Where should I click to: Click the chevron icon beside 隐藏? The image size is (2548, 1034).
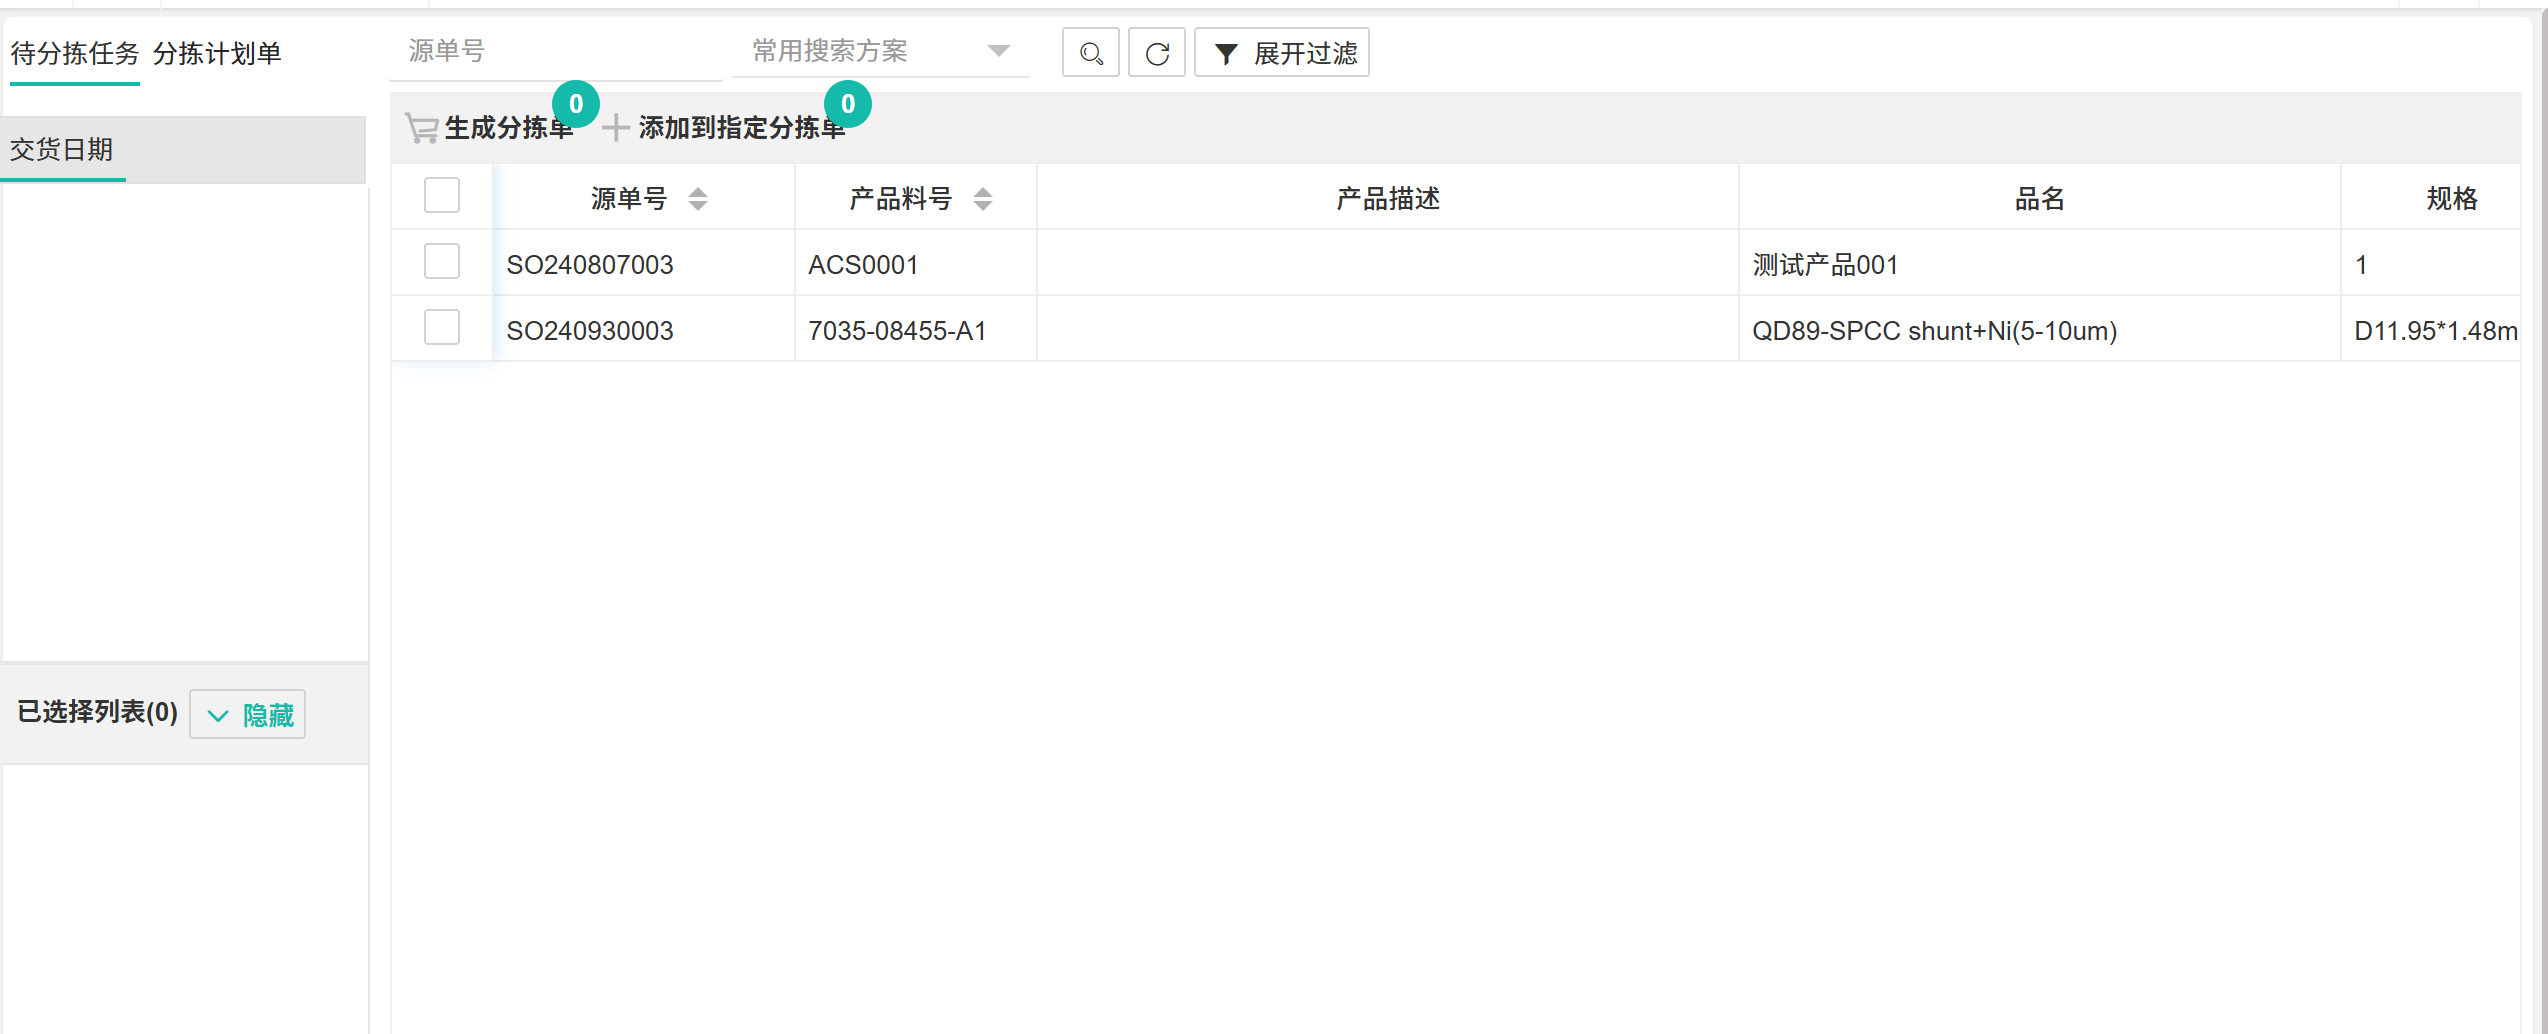click(217, 716)
